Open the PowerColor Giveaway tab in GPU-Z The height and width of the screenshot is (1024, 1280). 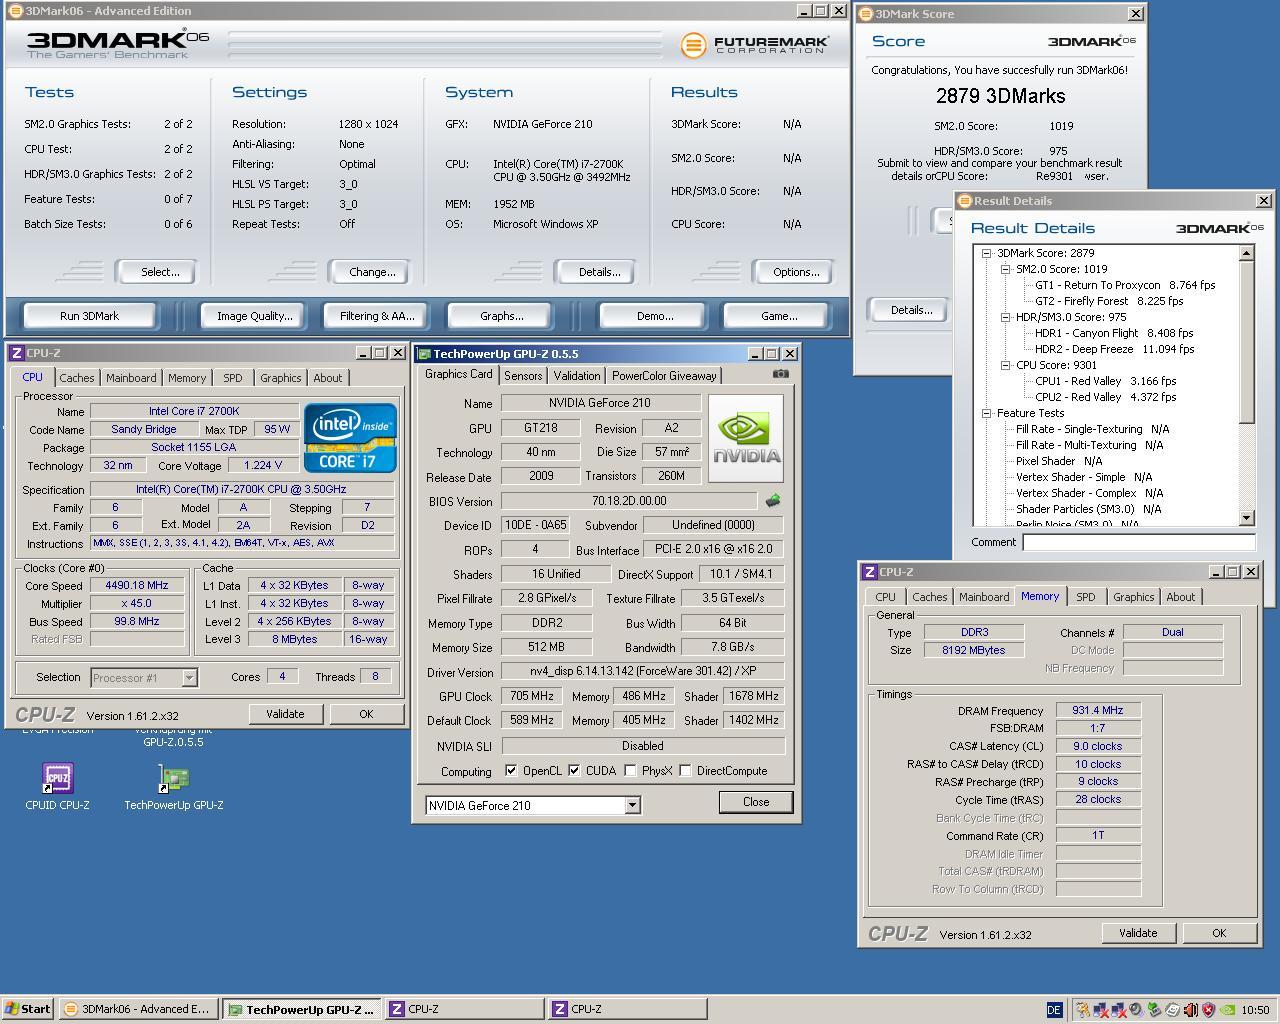[664, 376]
